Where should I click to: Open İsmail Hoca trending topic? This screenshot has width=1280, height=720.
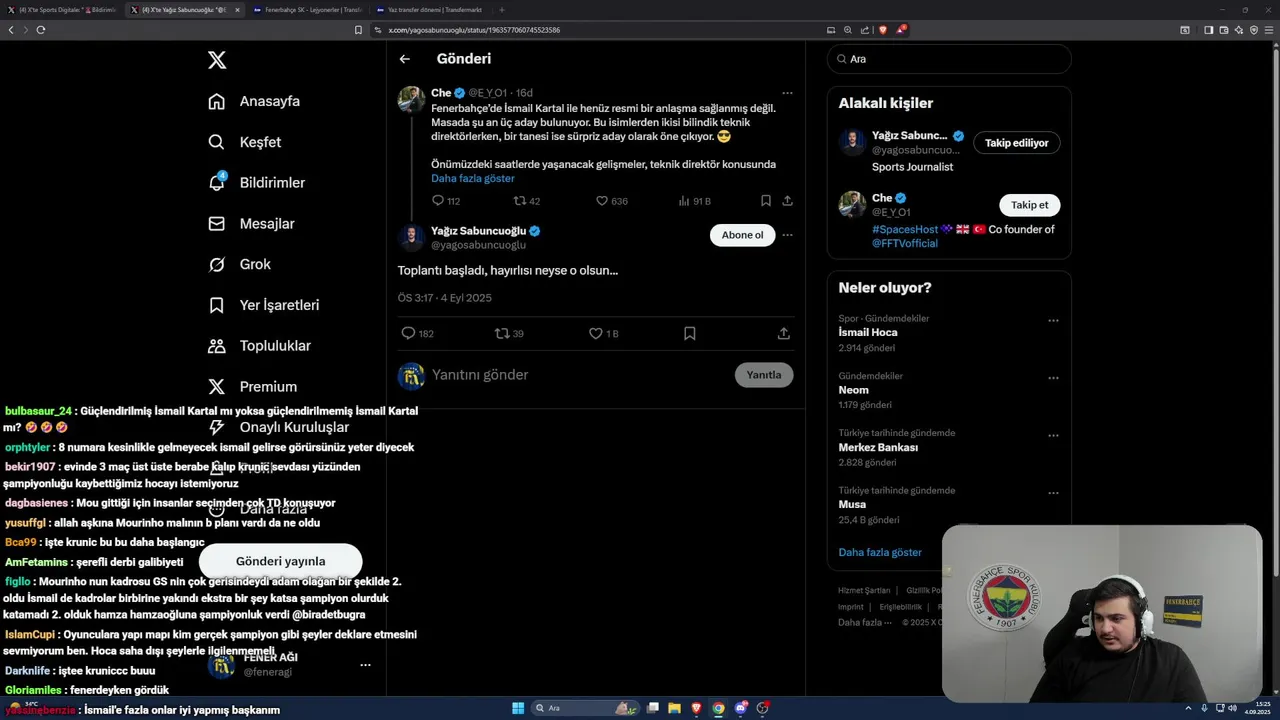point(868,332)
